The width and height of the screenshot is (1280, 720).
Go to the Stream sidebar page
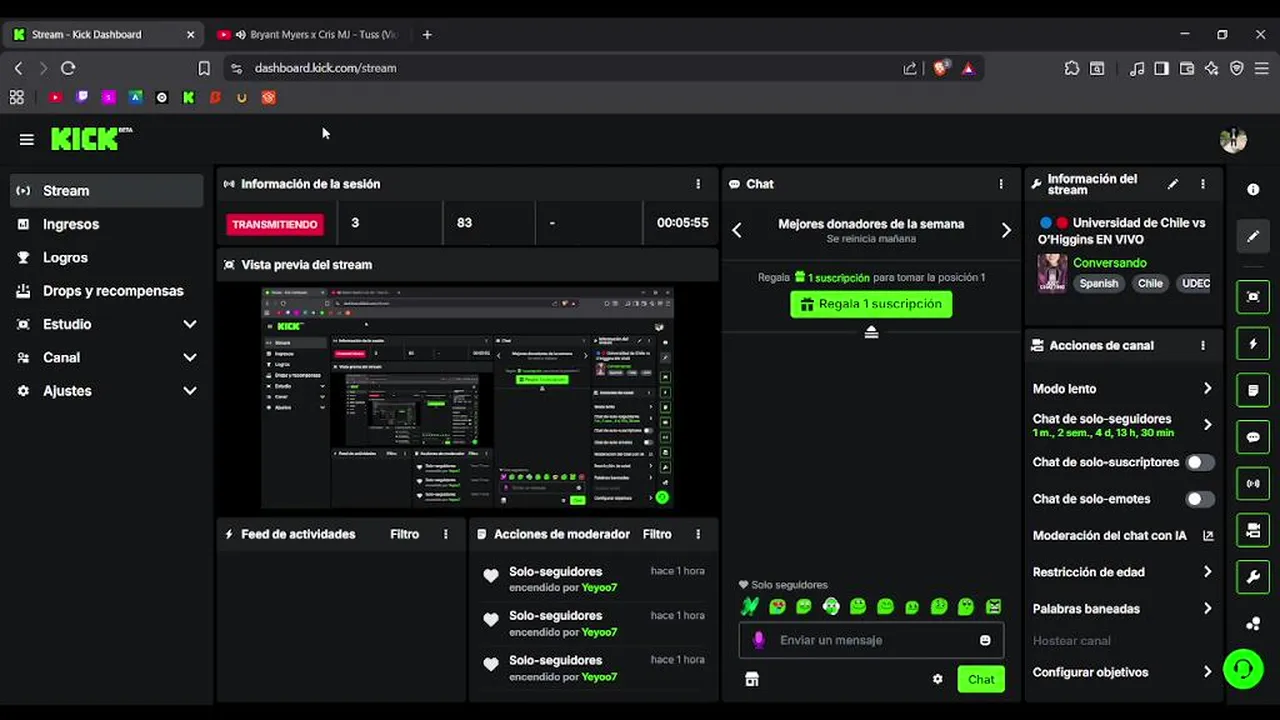[x=106, y=191]
